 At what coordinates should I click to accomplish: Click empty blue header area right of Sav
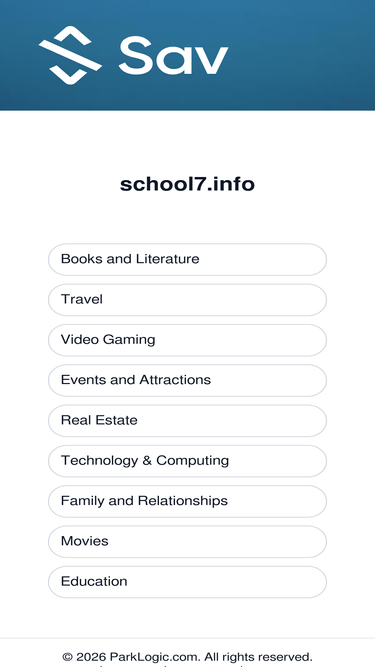click(x=302, y=55)
